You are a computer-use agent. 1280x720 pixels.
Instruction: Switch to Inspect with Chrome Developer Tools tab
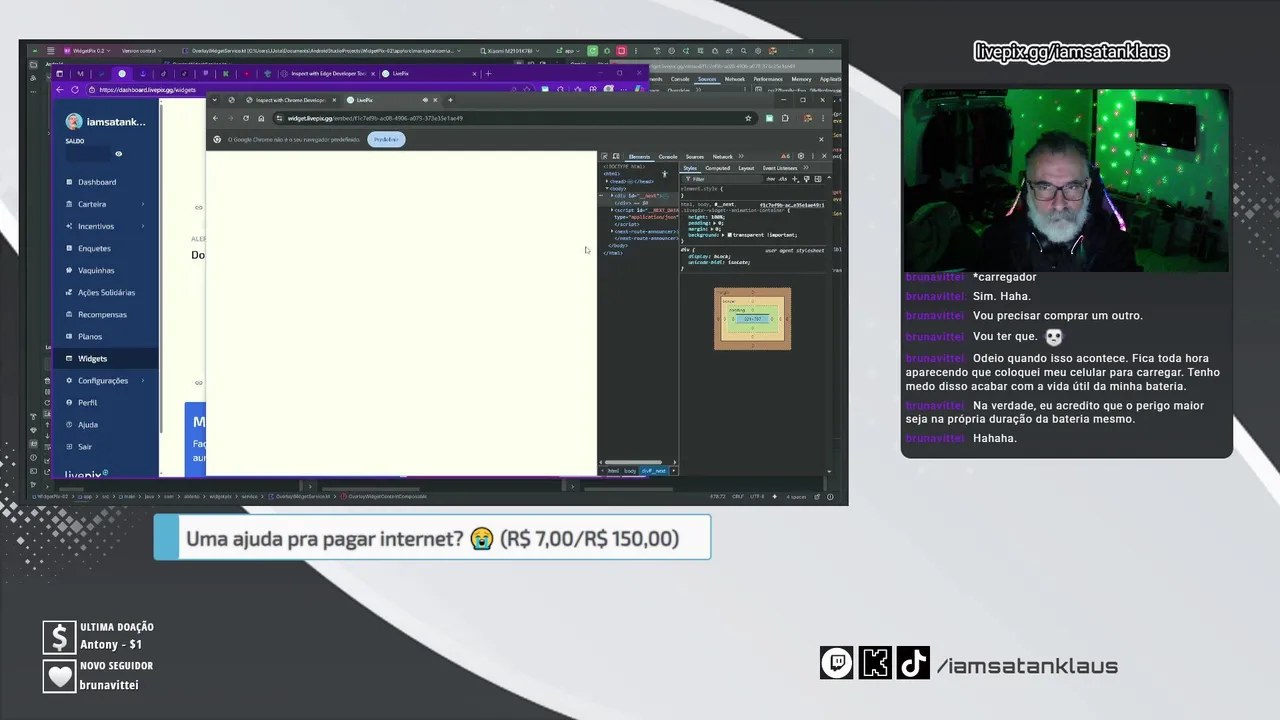click(288, 100)
